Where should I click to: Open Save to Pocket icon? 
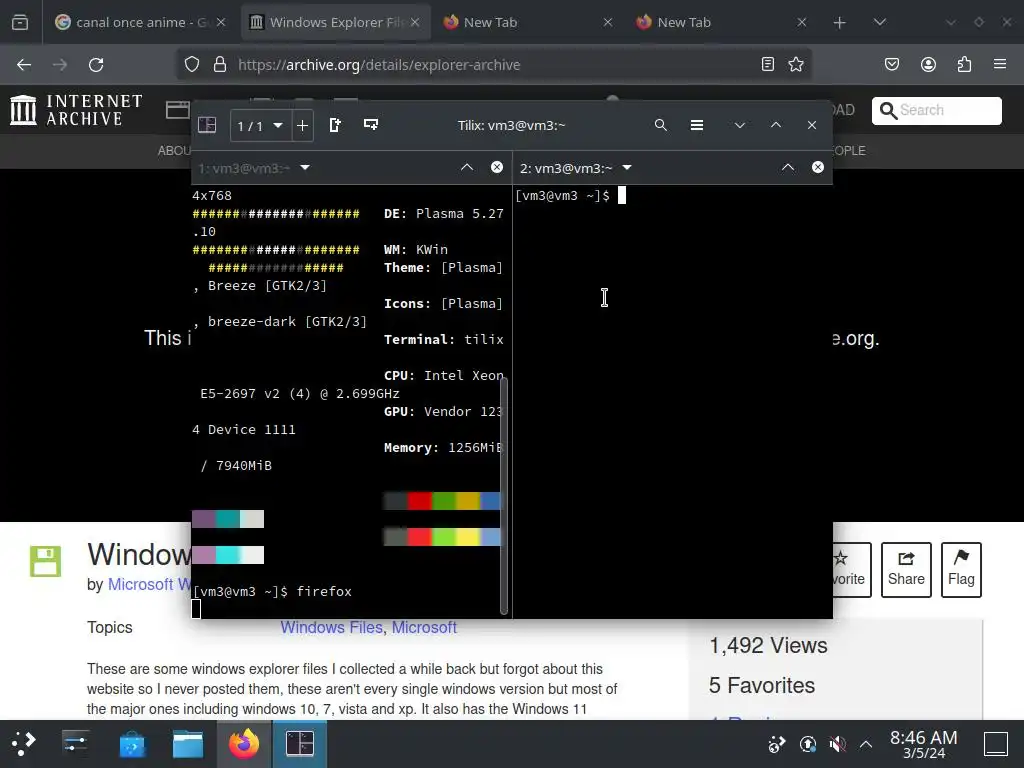point(891,64)
